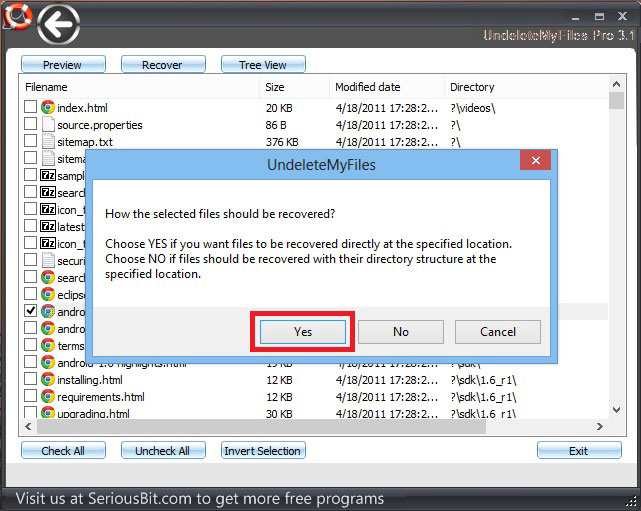Click Chrome icon beside index.html

pyautogui.click(x=48, y=108)
